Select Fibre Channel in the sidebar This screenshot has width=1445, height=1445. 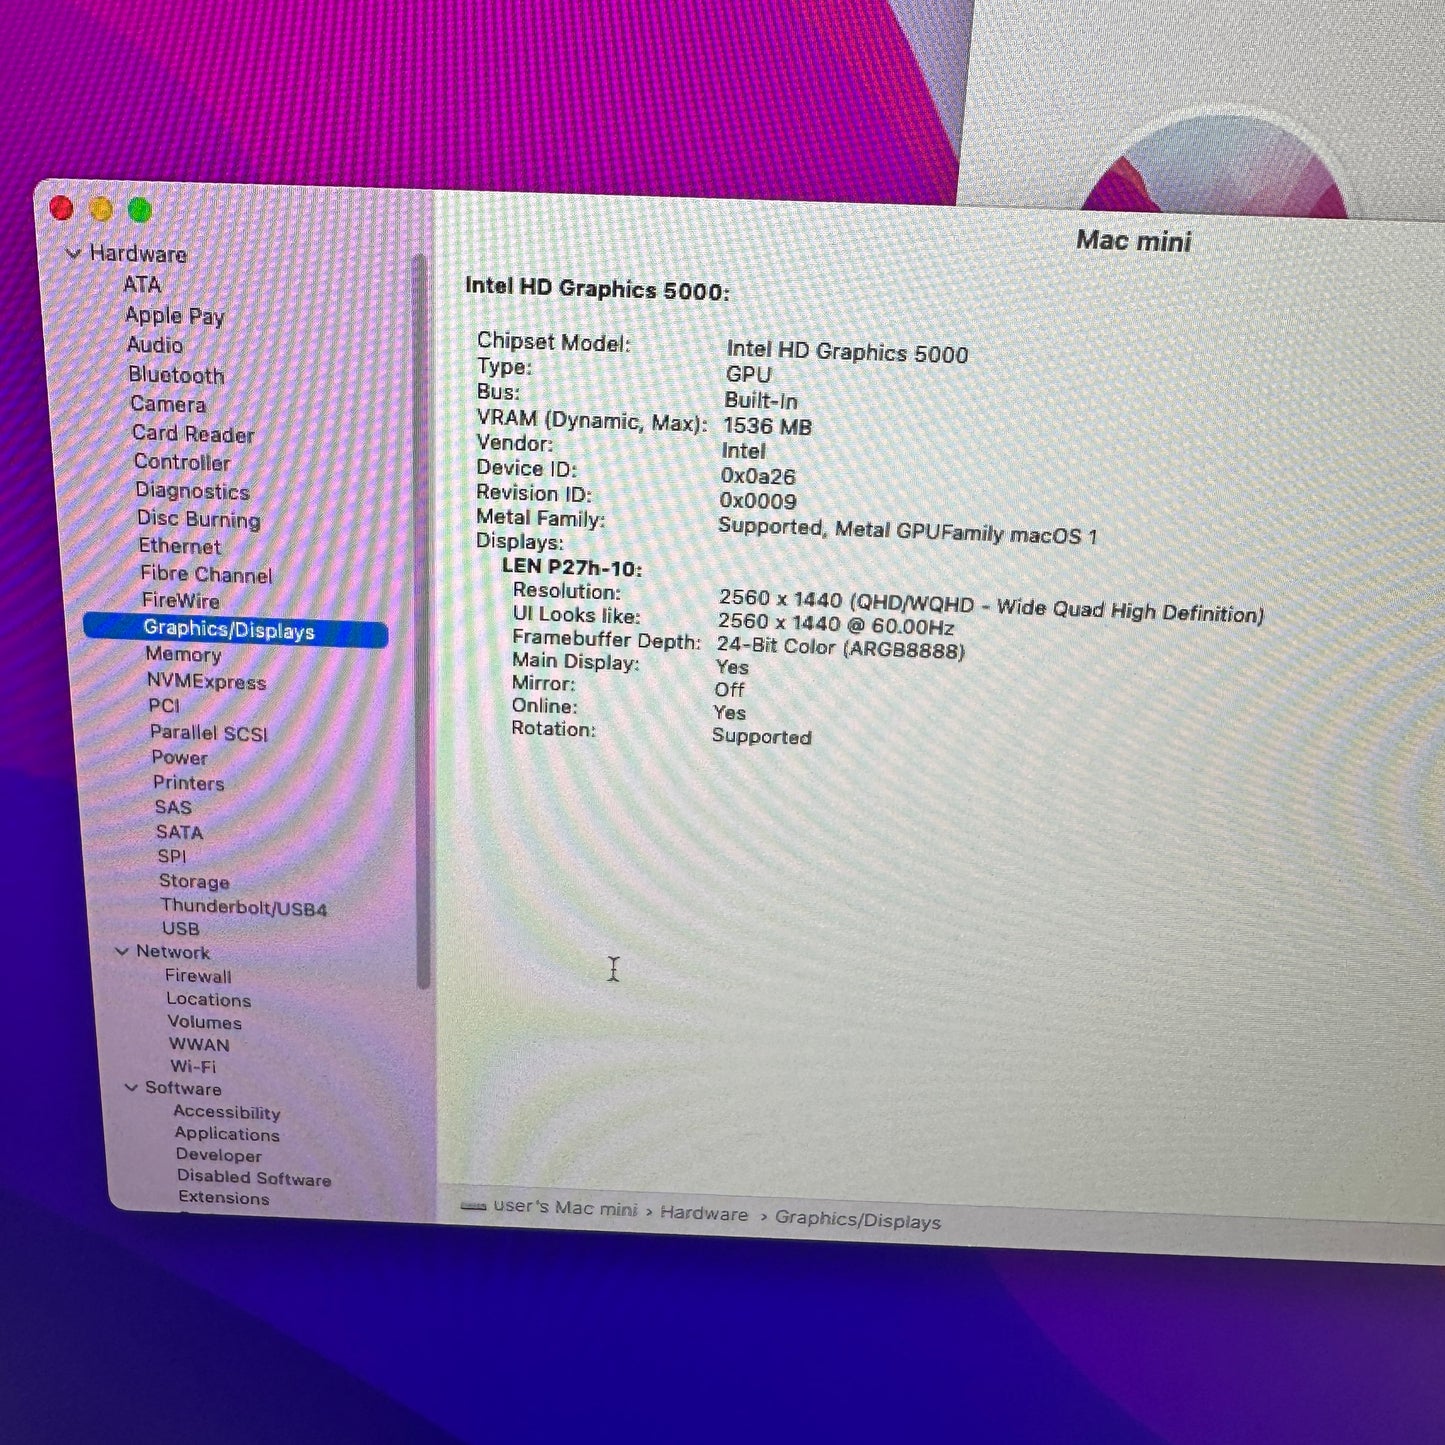point(205,574)
